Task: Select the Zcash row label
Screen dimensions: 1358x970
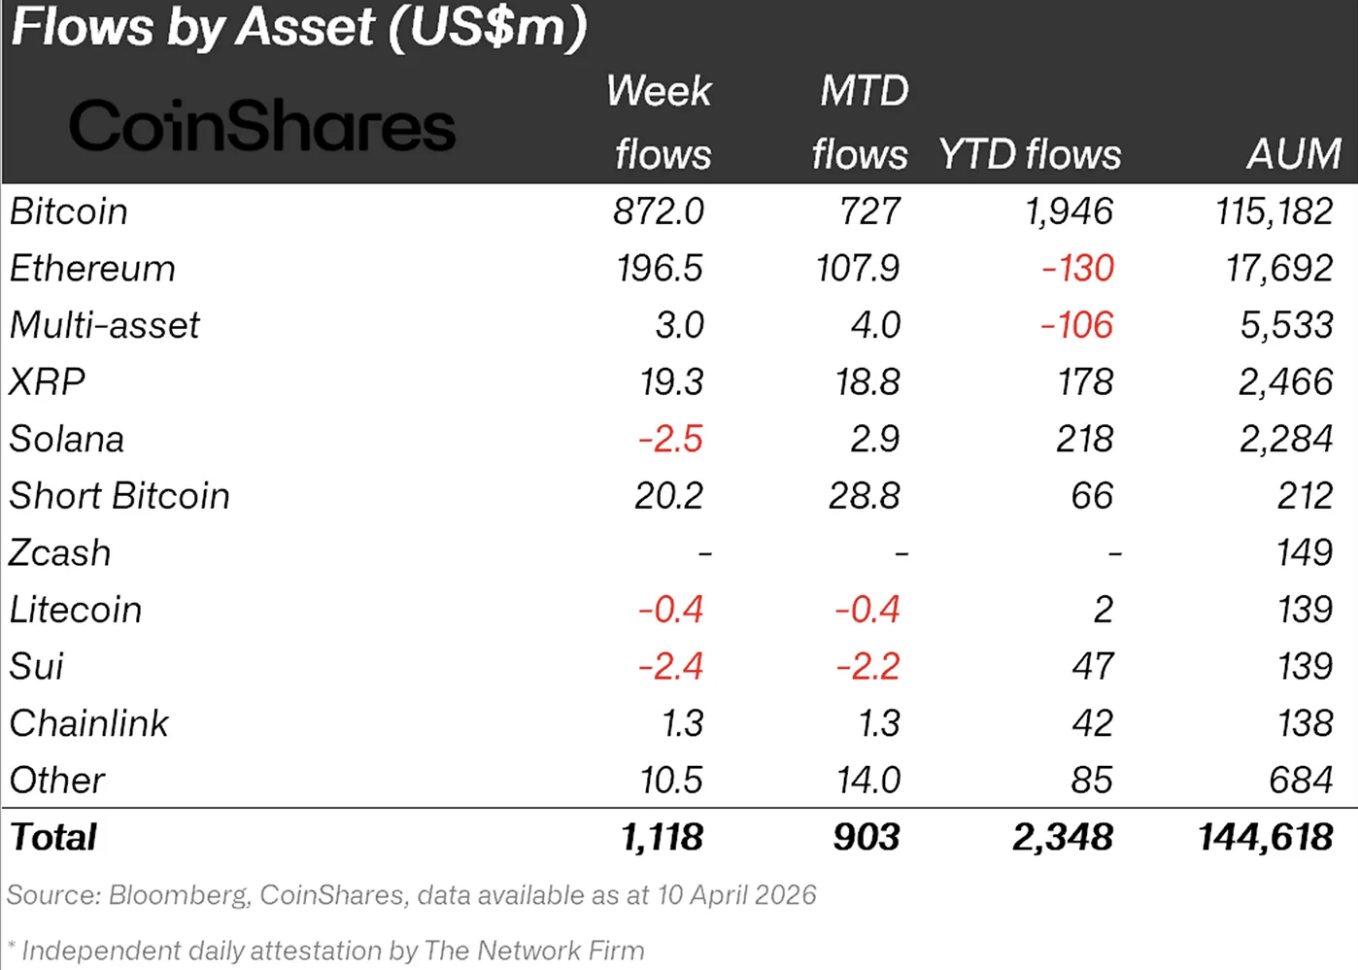Action: click(x=60, y=553)
